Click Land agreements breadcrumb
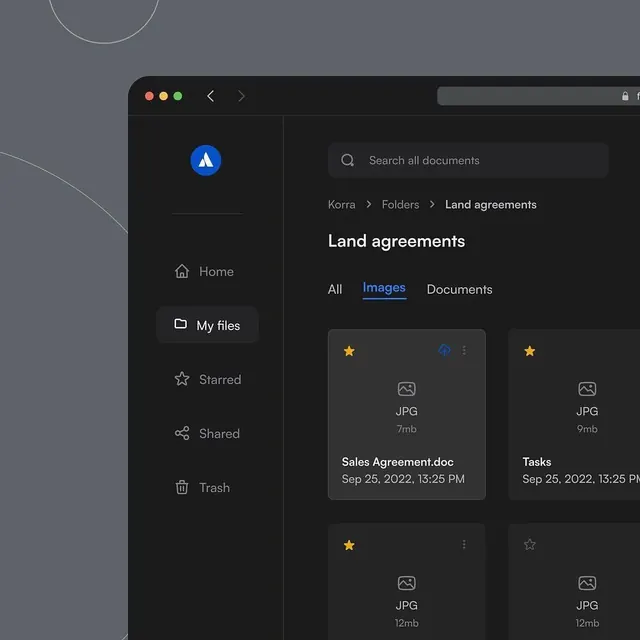Image resolution: width=640 pixels, height=640 pixels. click(x=491, y=204)
